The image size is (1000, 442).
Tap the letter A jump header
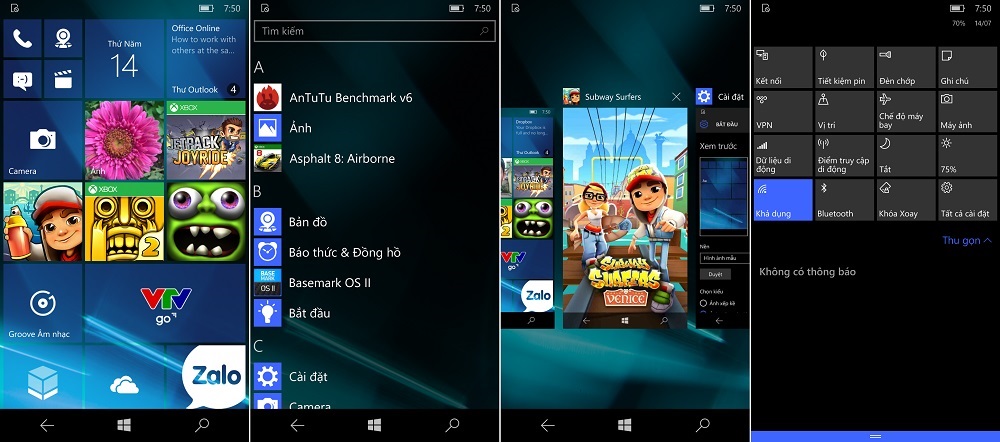pos(258,68)
